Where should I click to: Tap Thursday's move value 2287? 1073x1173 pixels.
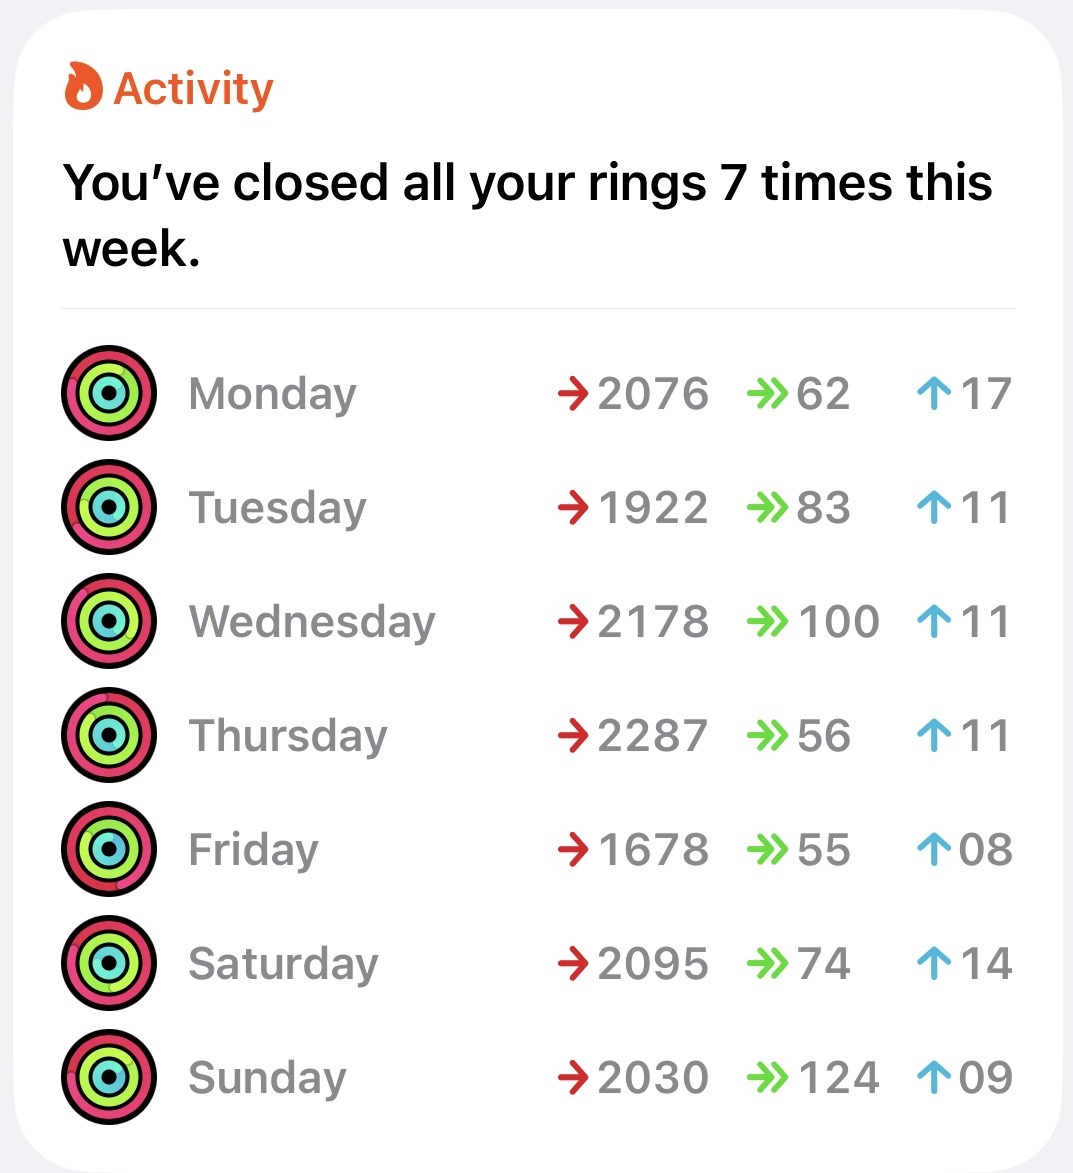click(653, 735)
